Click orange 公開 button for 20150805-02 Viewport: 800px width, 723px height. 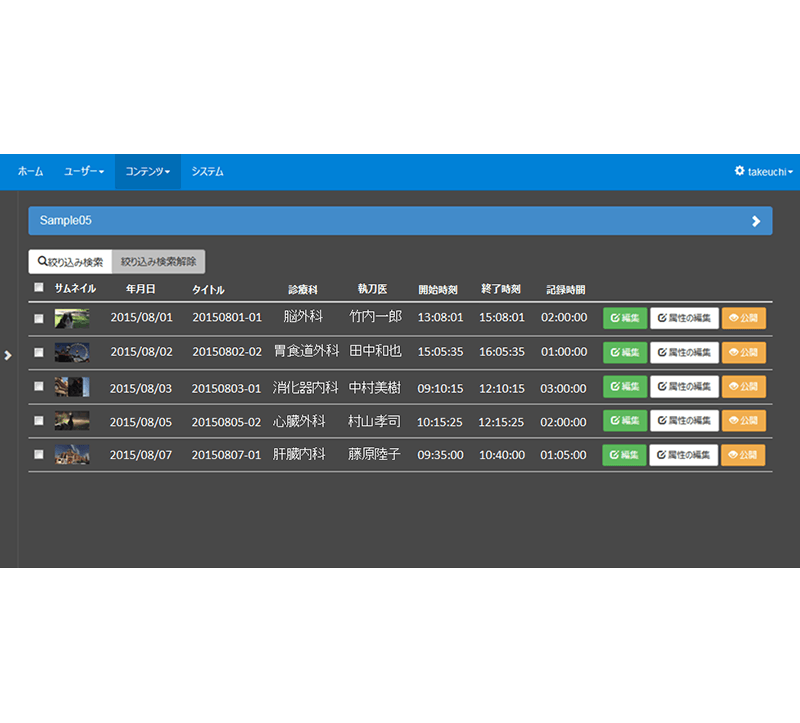(744, 420)
